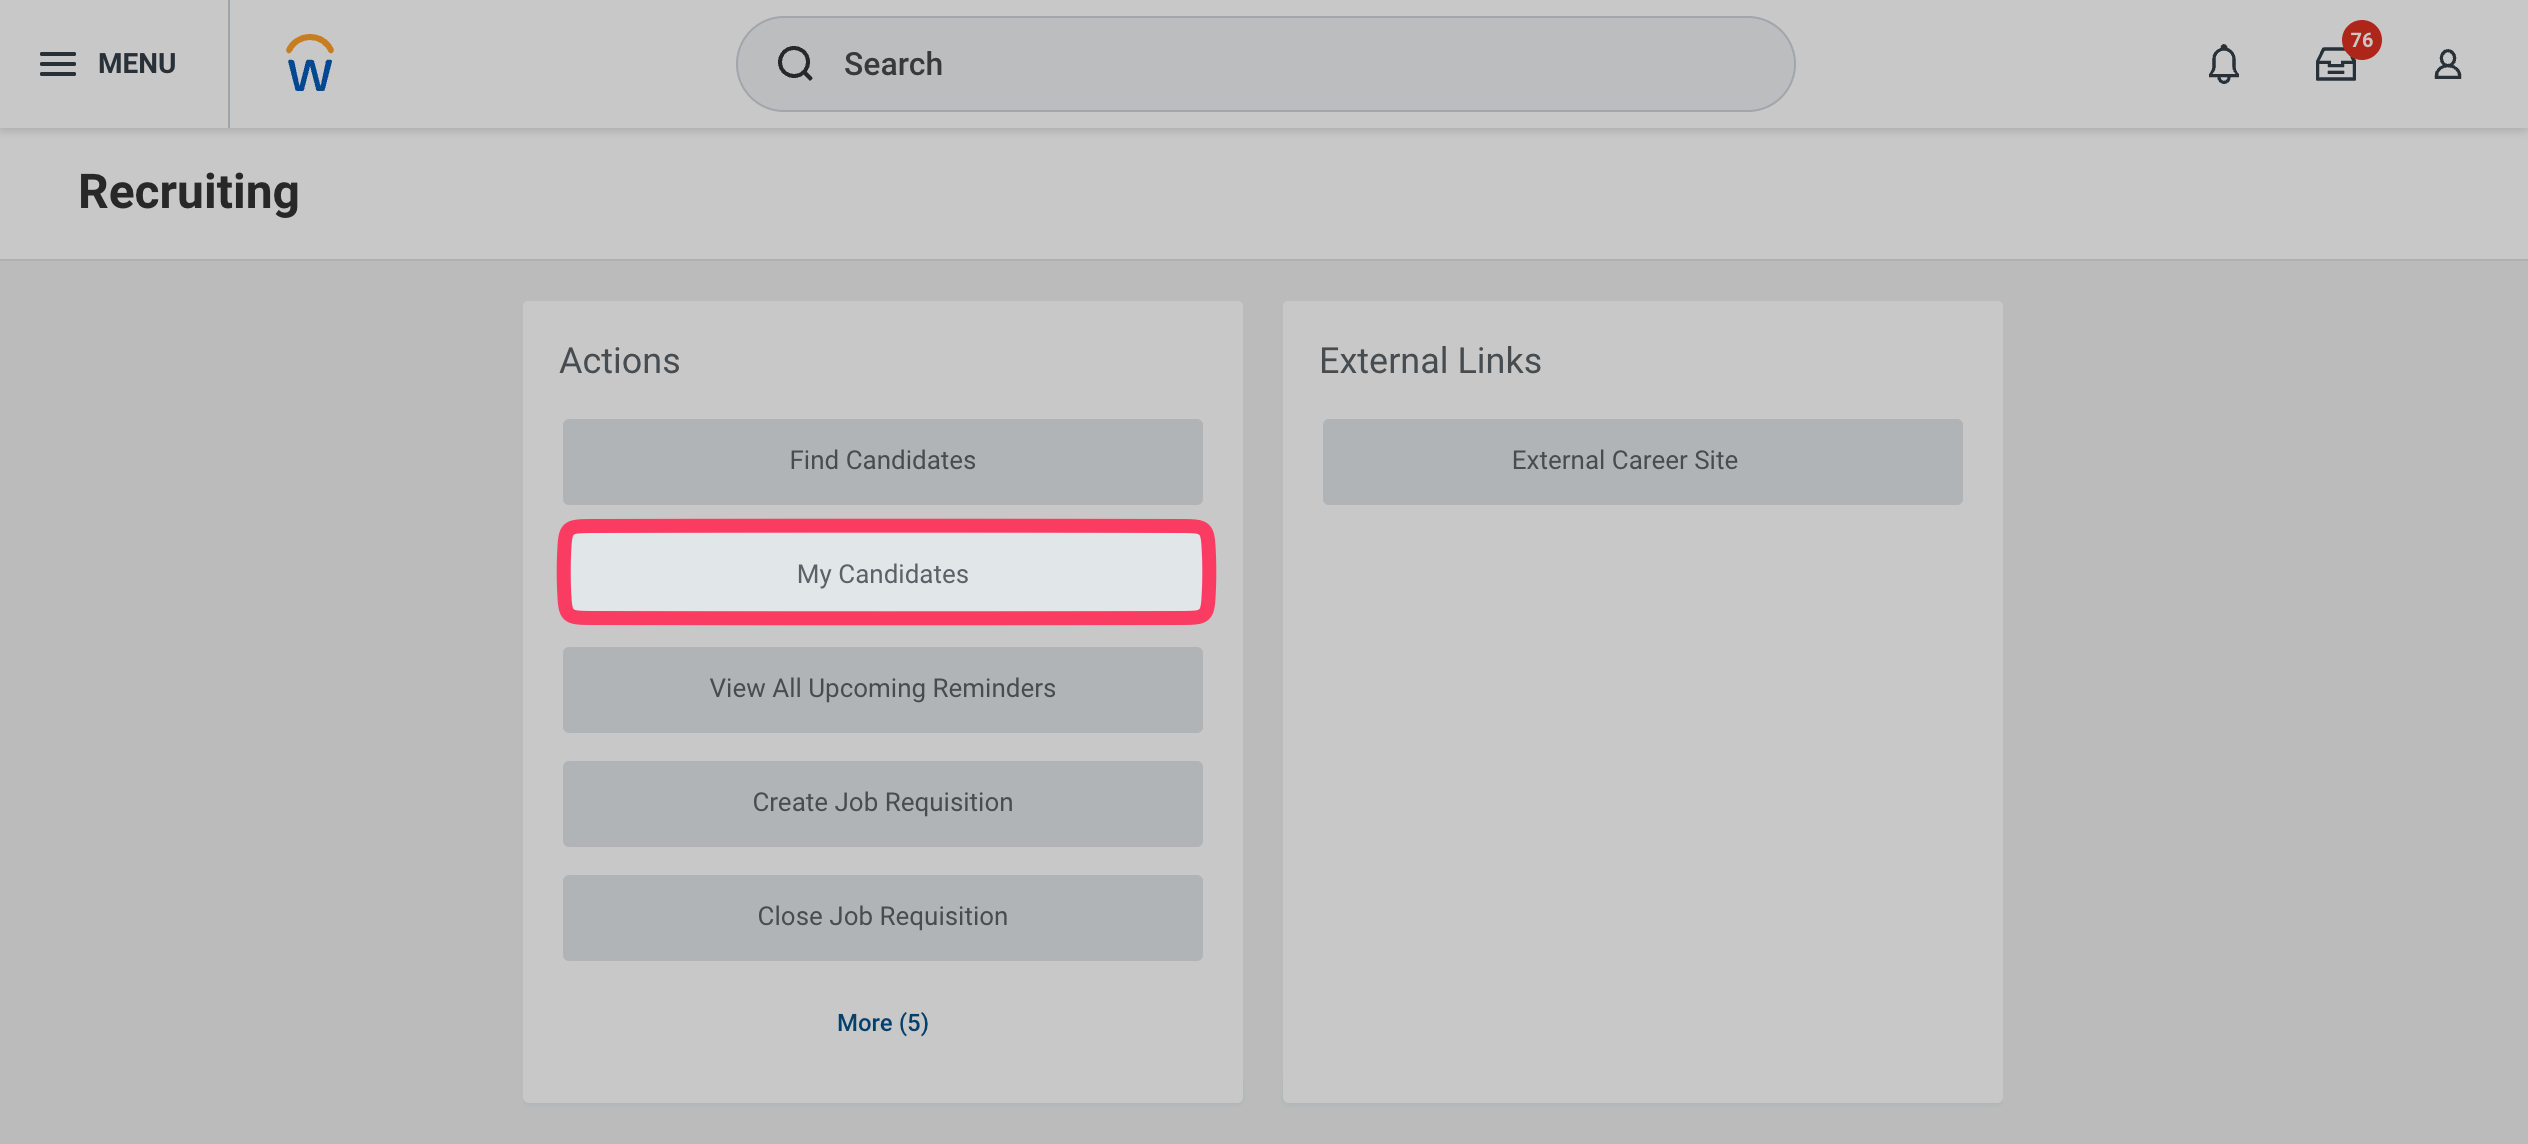
Task: Click the Workday logo to go home
Action: (310, 64)
